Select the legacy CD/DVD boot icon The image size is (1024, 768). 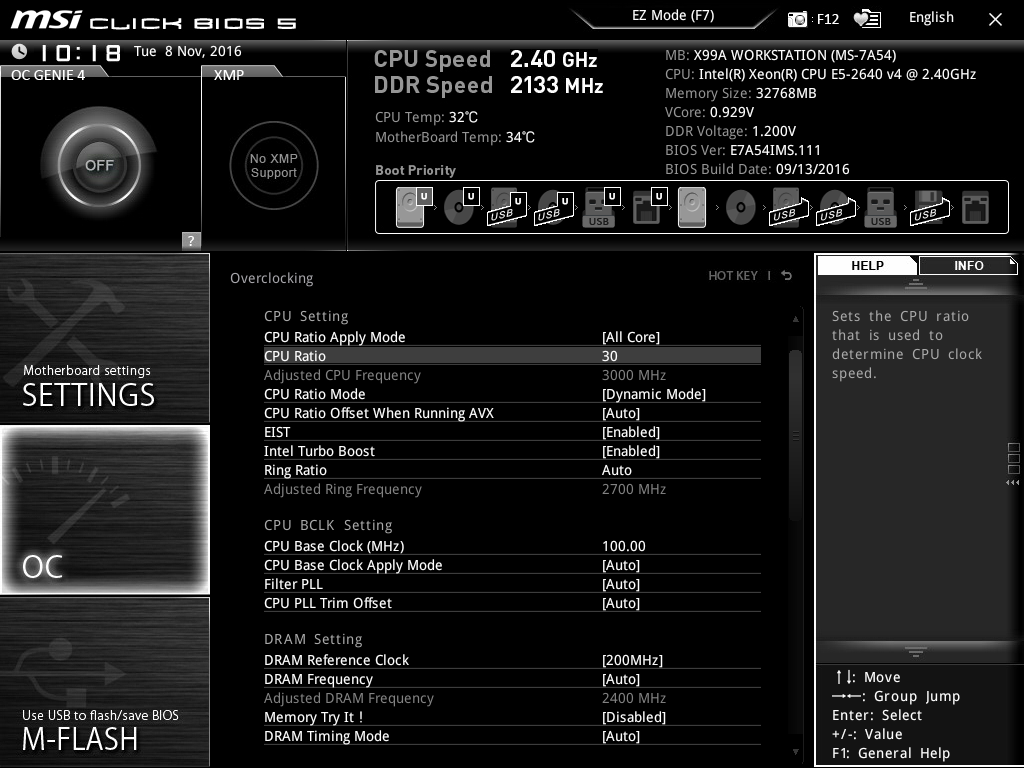[x=740, y=208]
